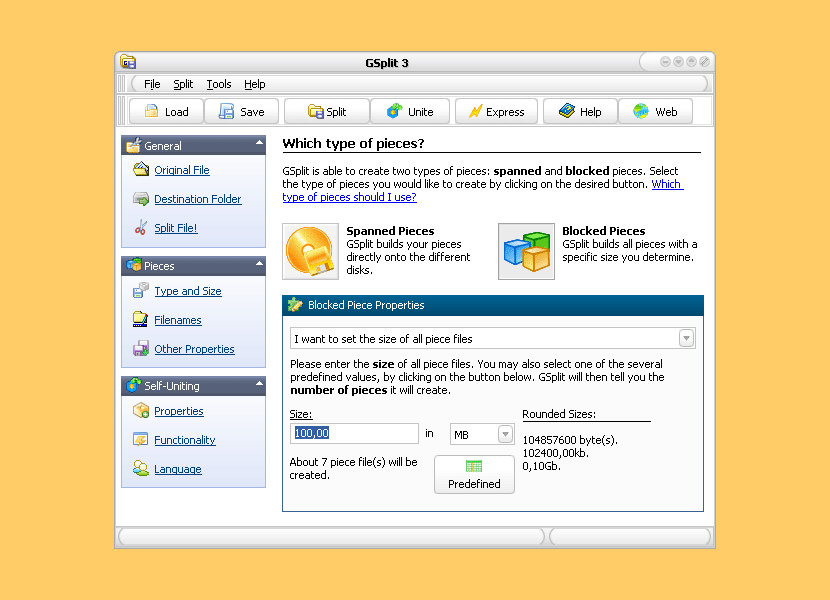Click the Split File scissors icon
The image size is (830, 600).
(141, 227)
